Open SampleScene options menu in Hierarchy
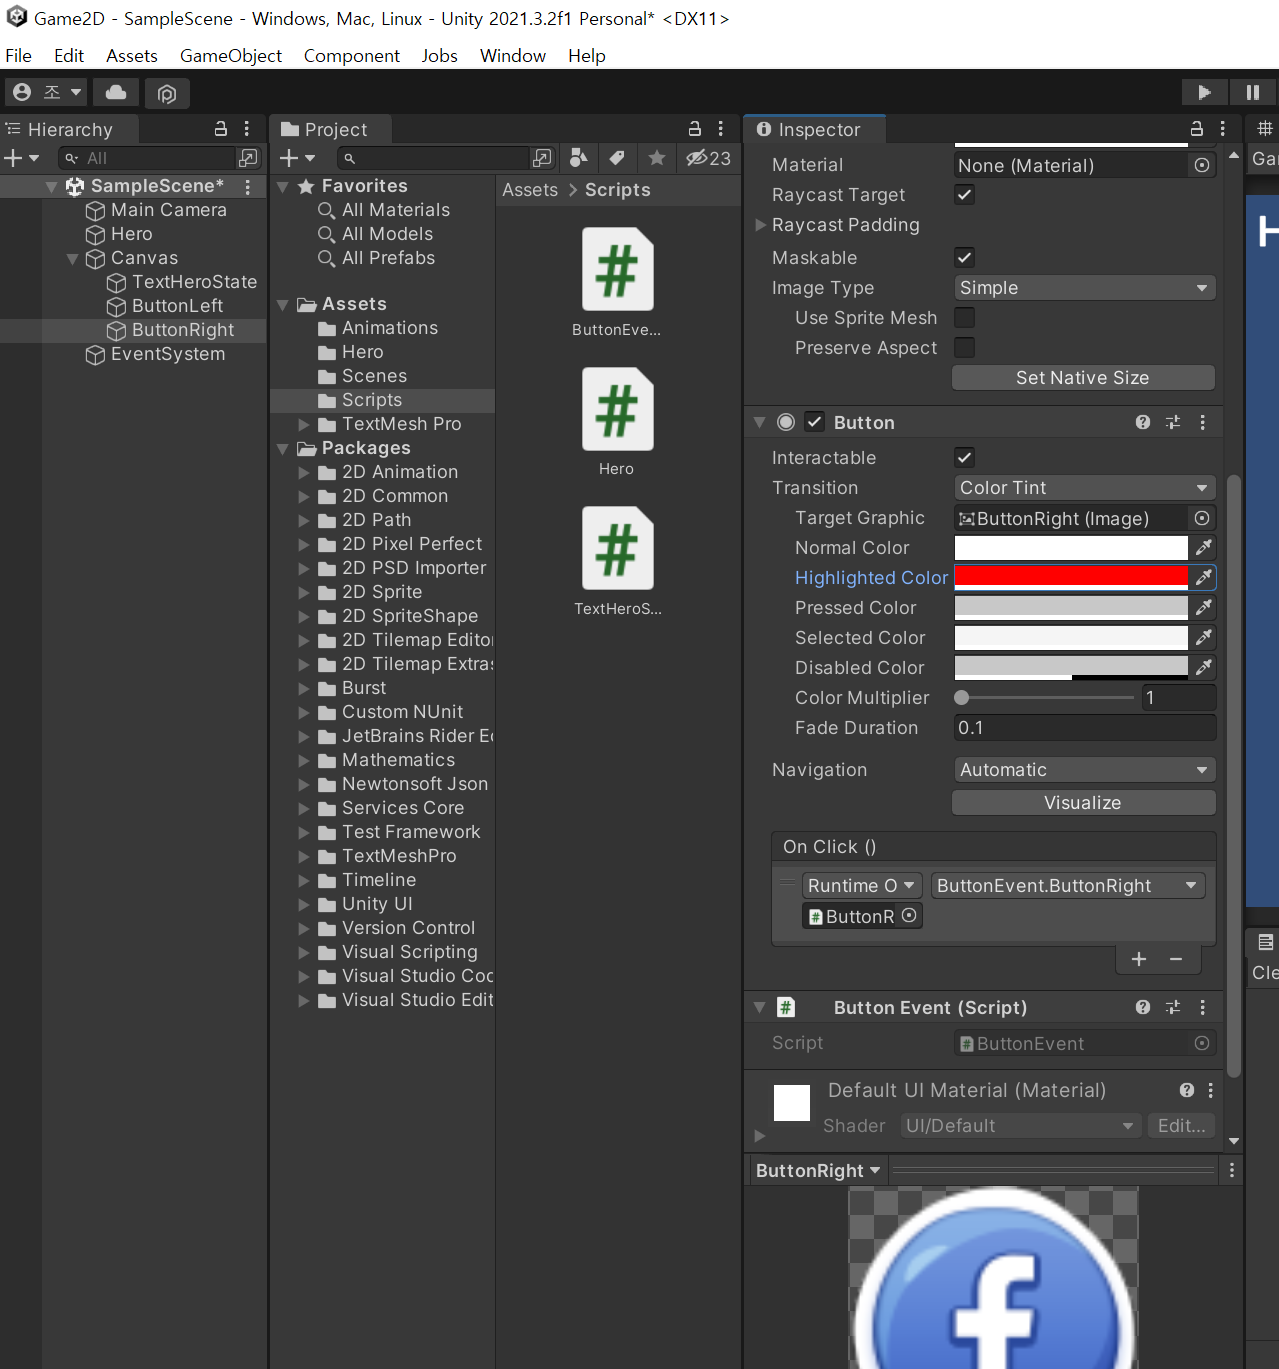Screen dimensions: 1279x1369 247,186
